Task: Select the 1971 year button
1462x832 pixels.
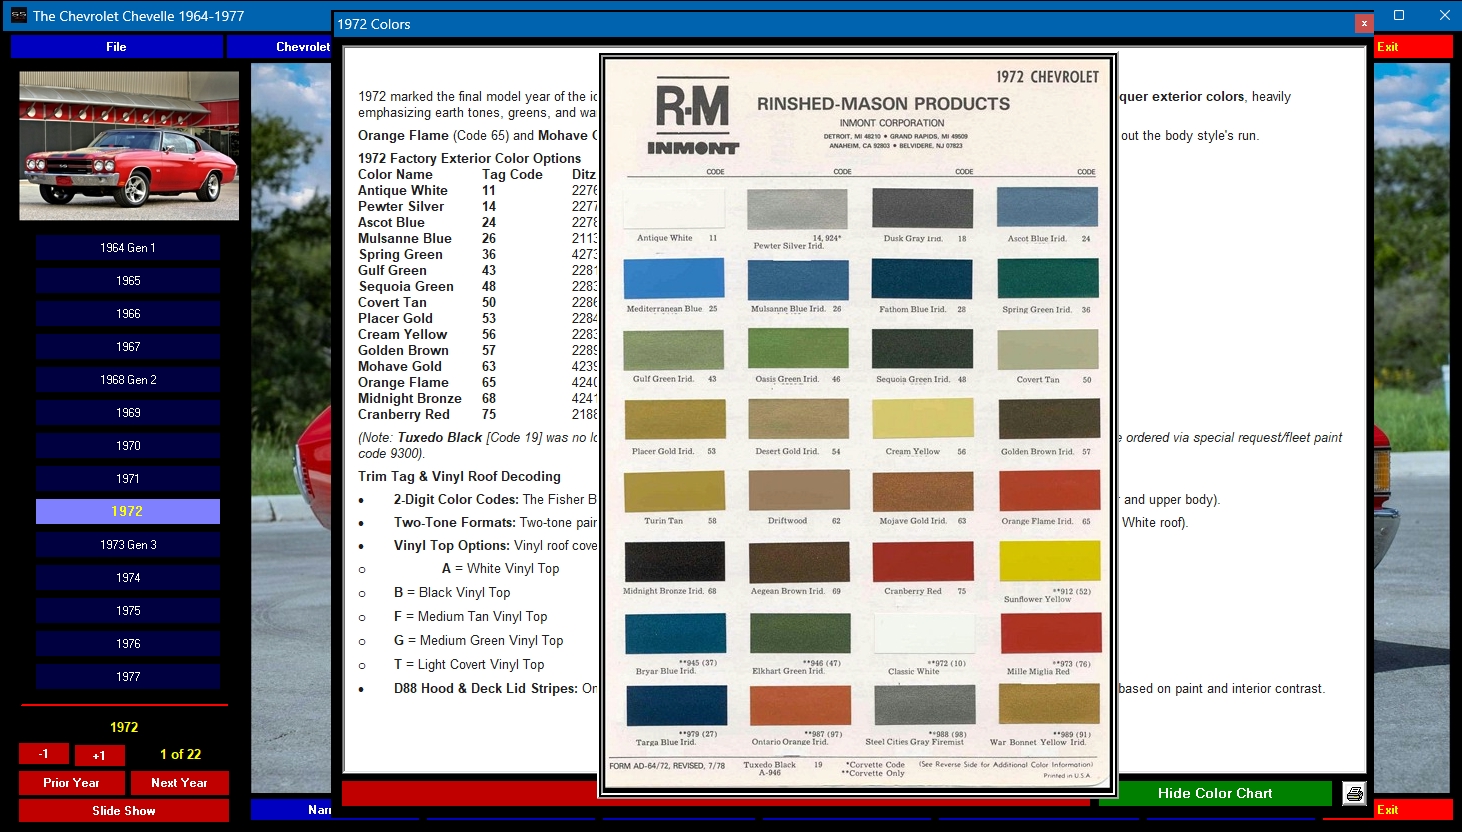Action: (128, 479)
